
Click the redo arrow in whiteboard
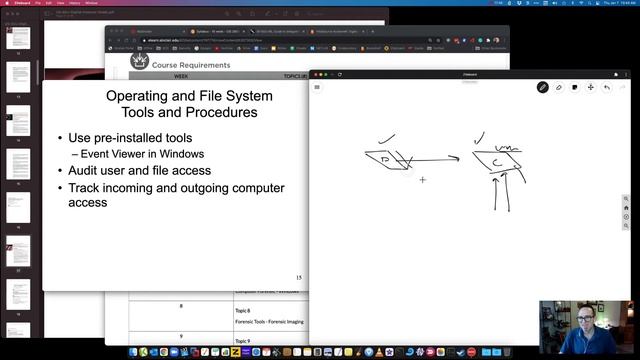tap(622, 87)
